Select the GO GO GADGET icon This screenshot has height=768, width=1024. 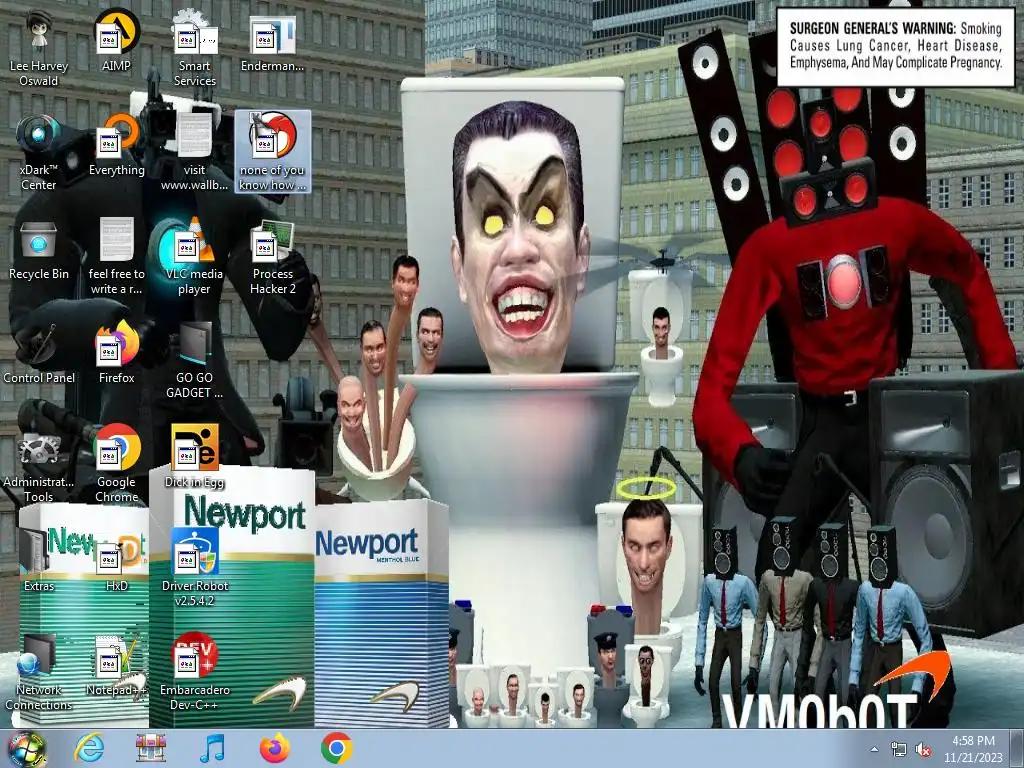195,360
